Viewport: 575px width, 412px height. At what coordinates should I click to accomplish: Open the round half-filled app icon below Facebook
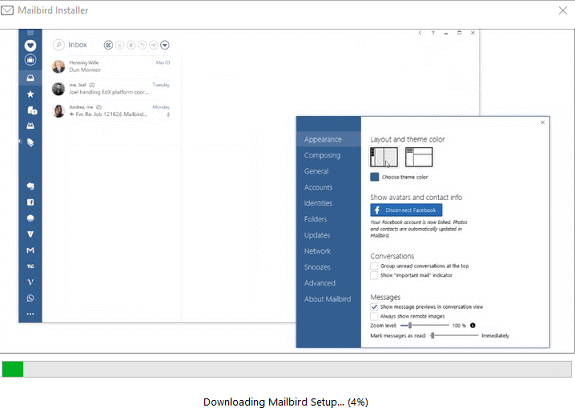[x=30, y=218]
